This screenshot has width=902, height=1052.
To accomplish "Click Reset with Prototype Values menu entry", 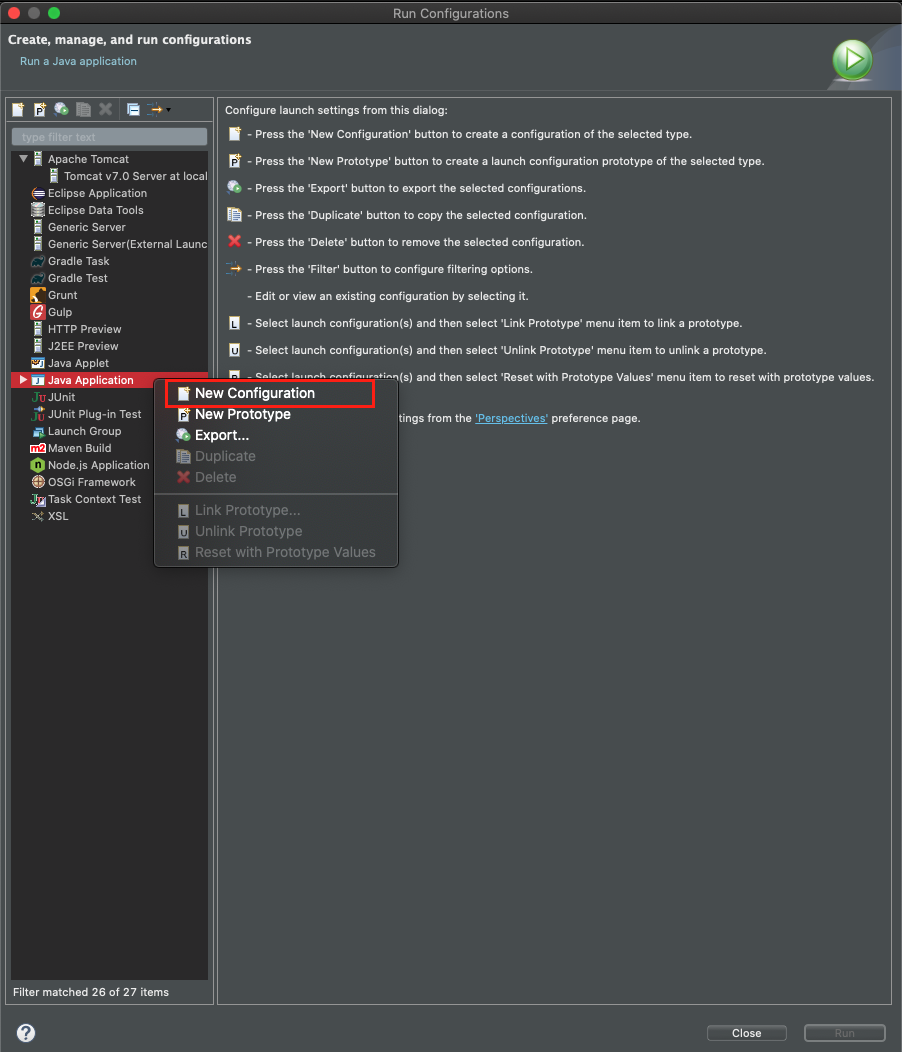I will 276,552.
